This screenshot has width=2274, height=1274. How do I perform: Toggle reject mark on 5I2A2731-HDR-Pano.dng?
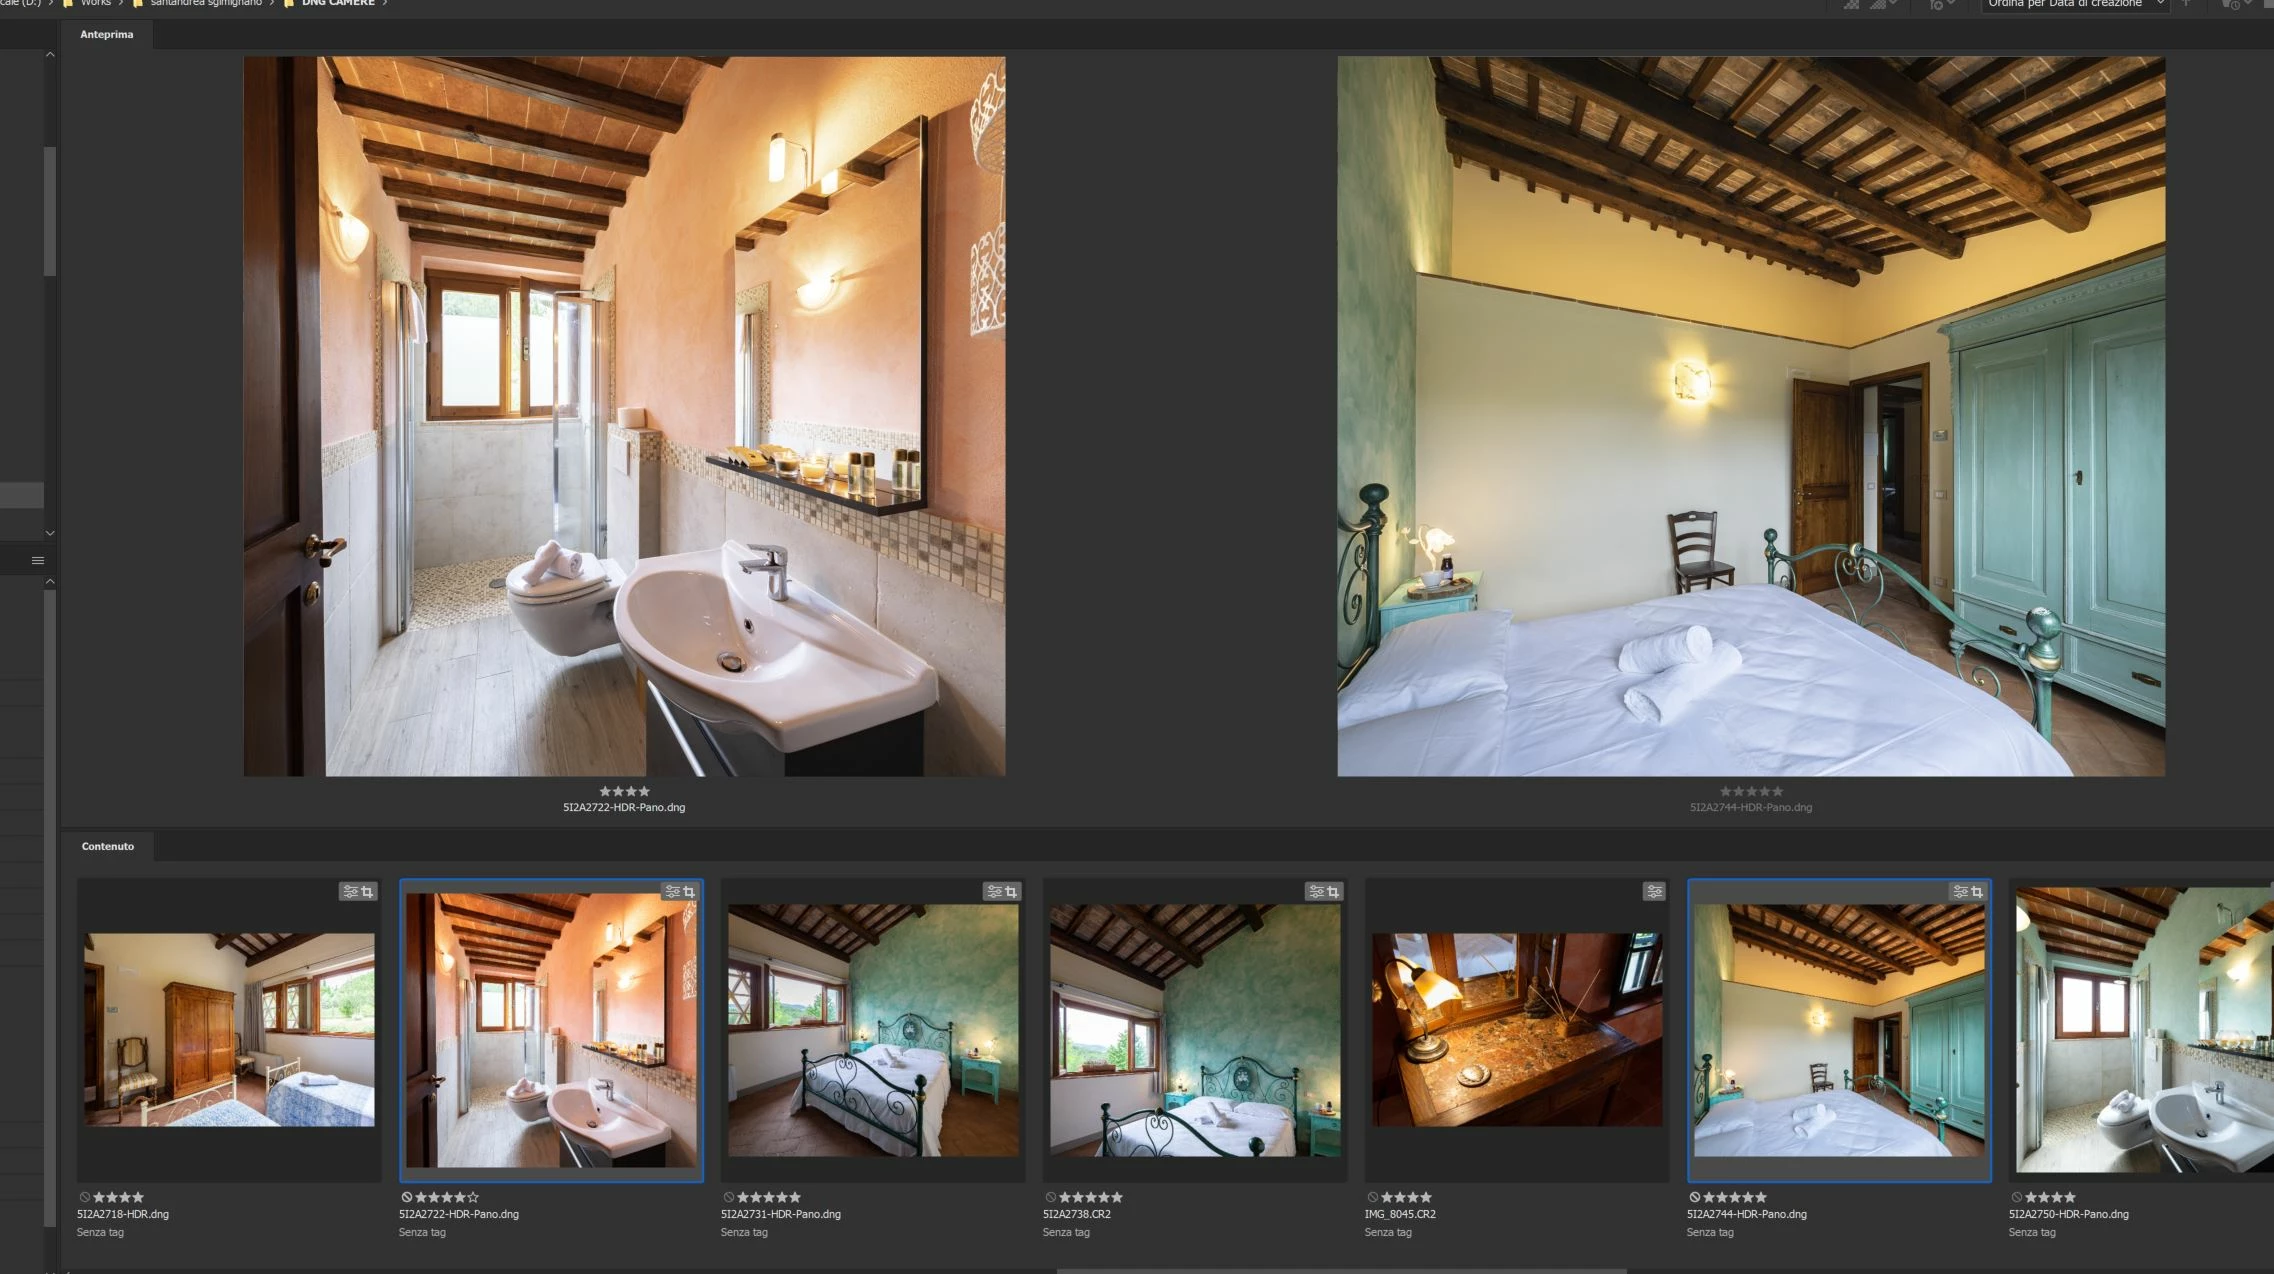pos(728,1197)
